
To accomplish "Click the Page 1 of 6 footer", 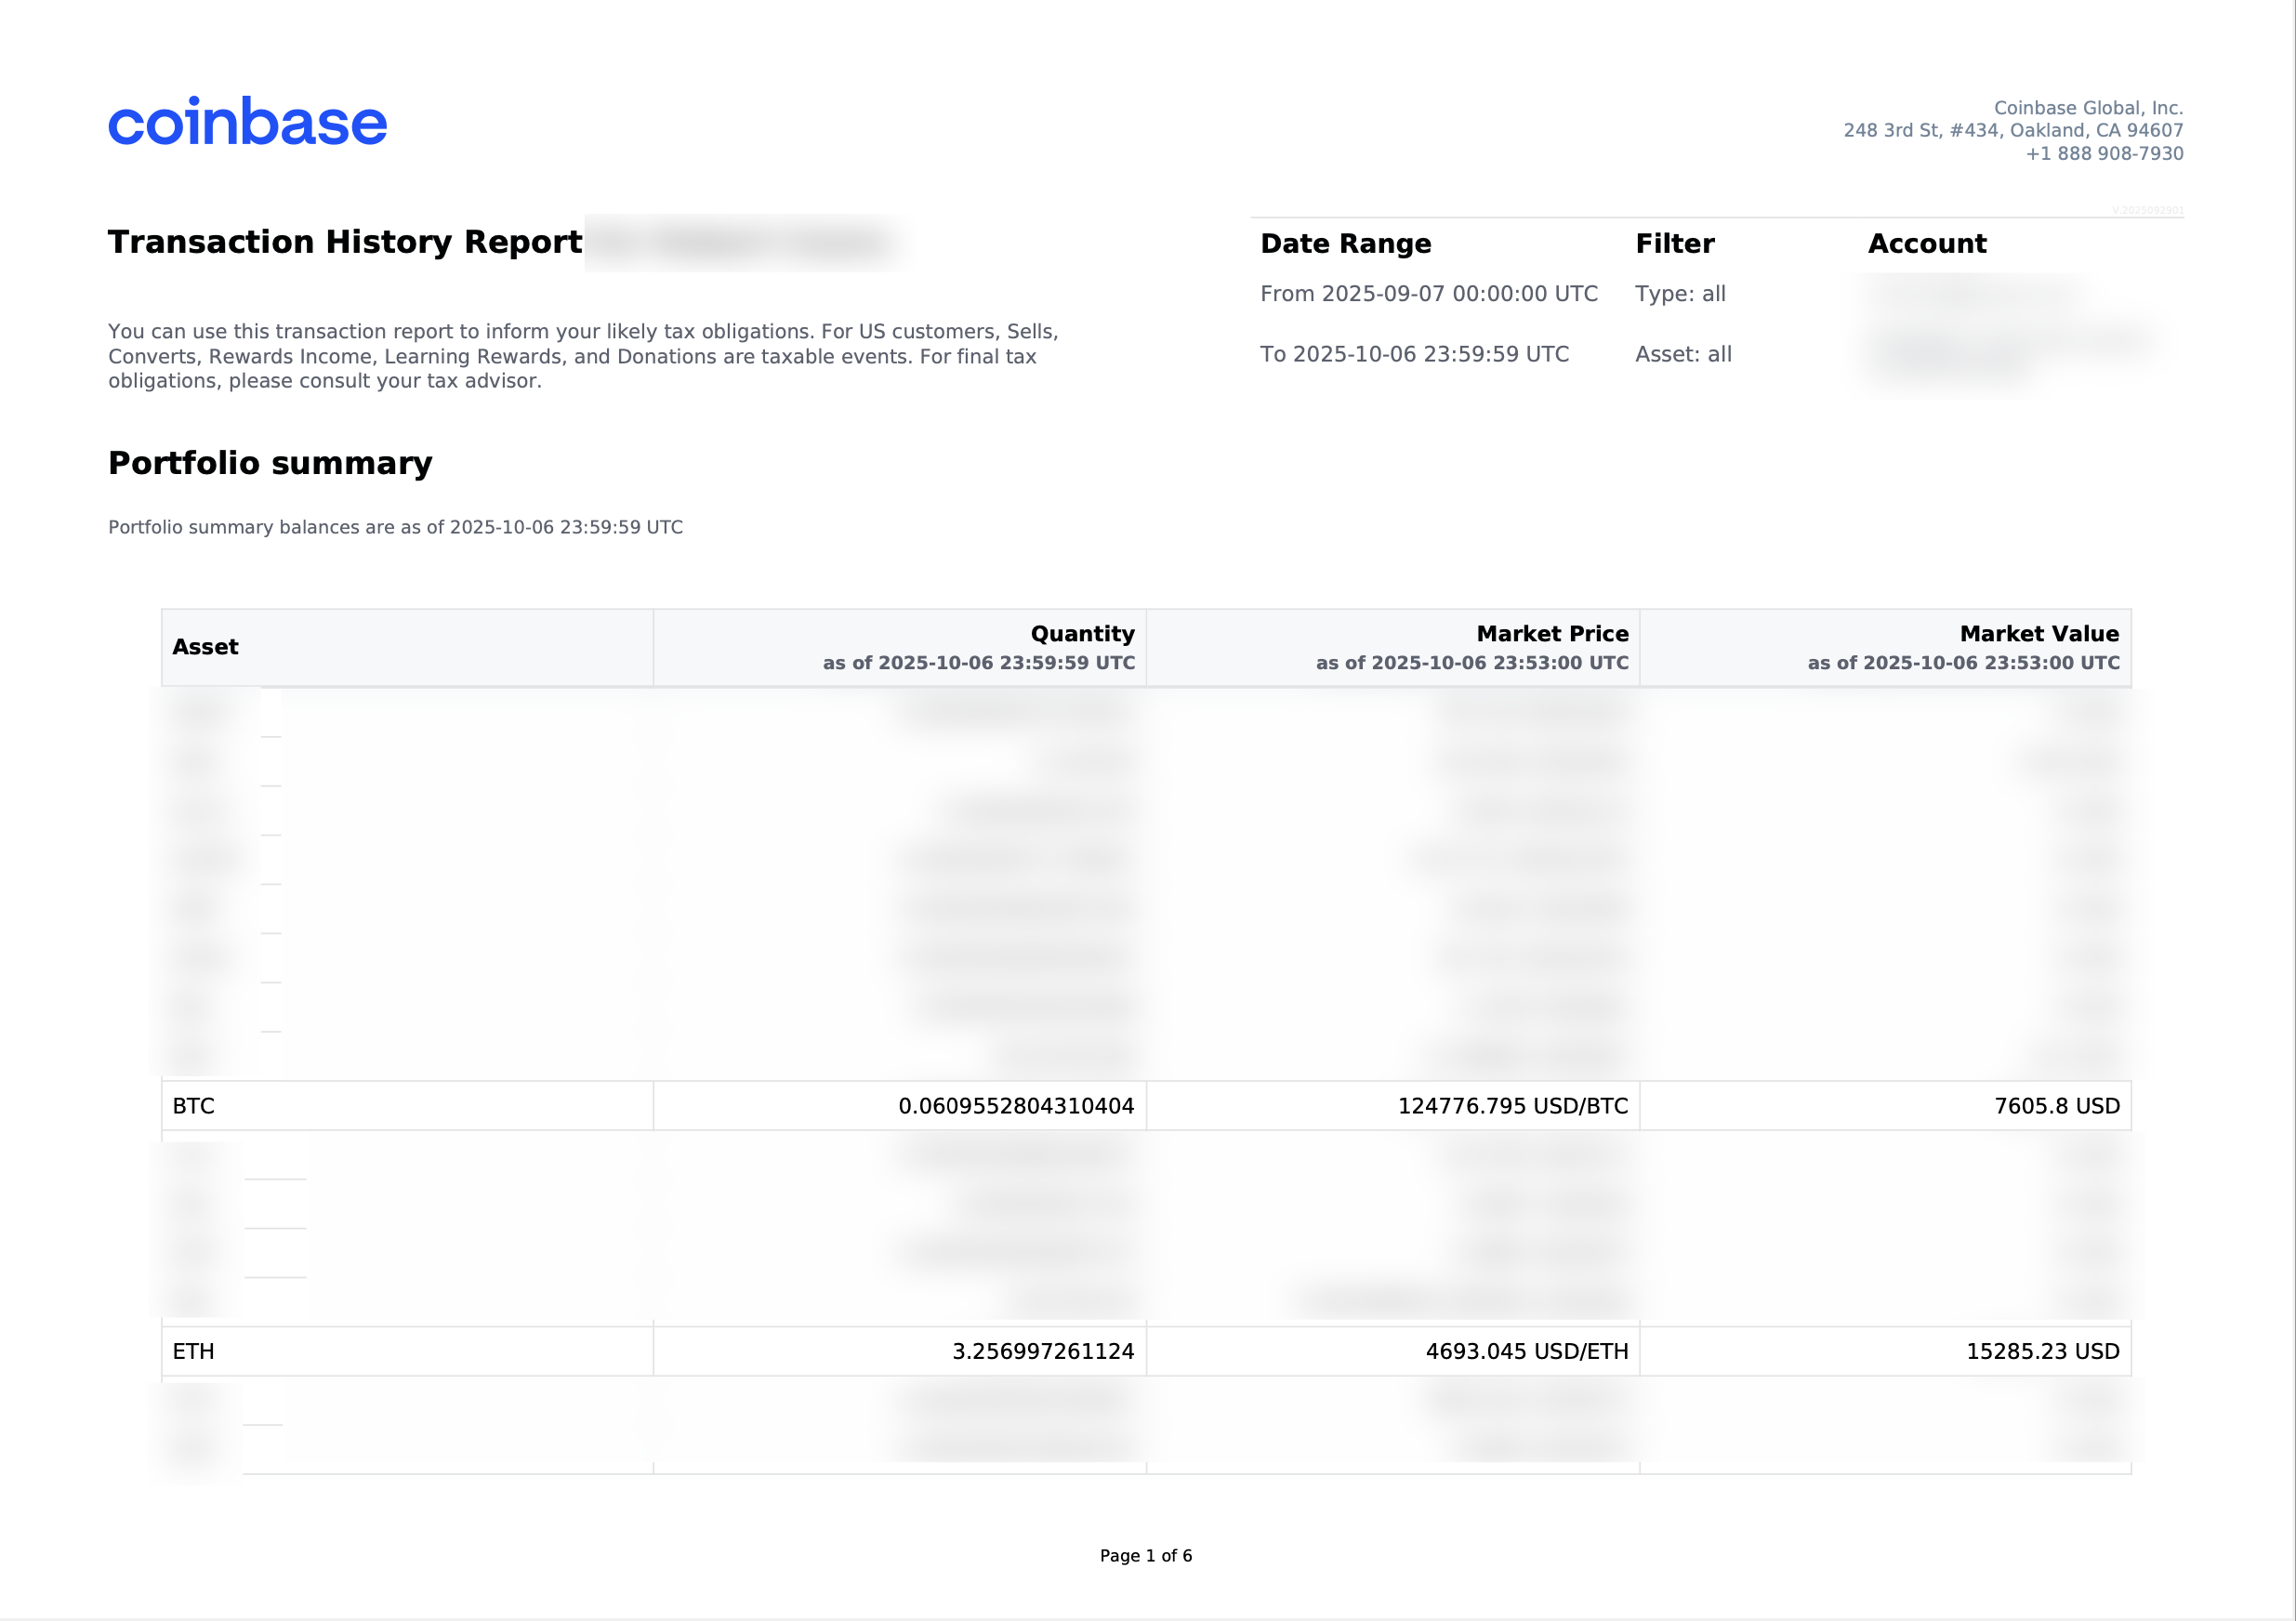I will click(x=1146, y=1555).
